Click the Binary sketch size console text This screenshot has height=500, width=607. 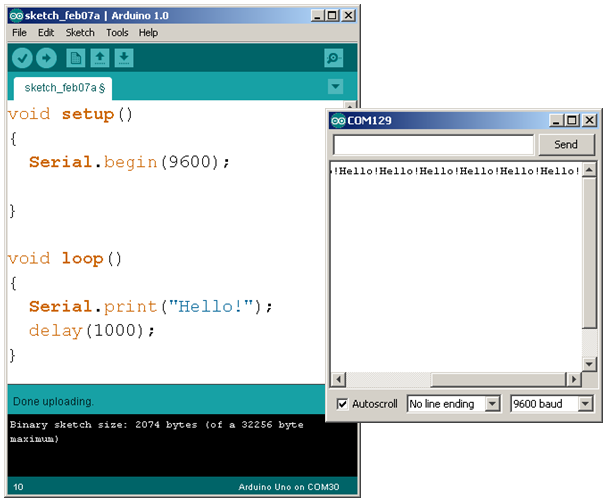tap(156, 432)
